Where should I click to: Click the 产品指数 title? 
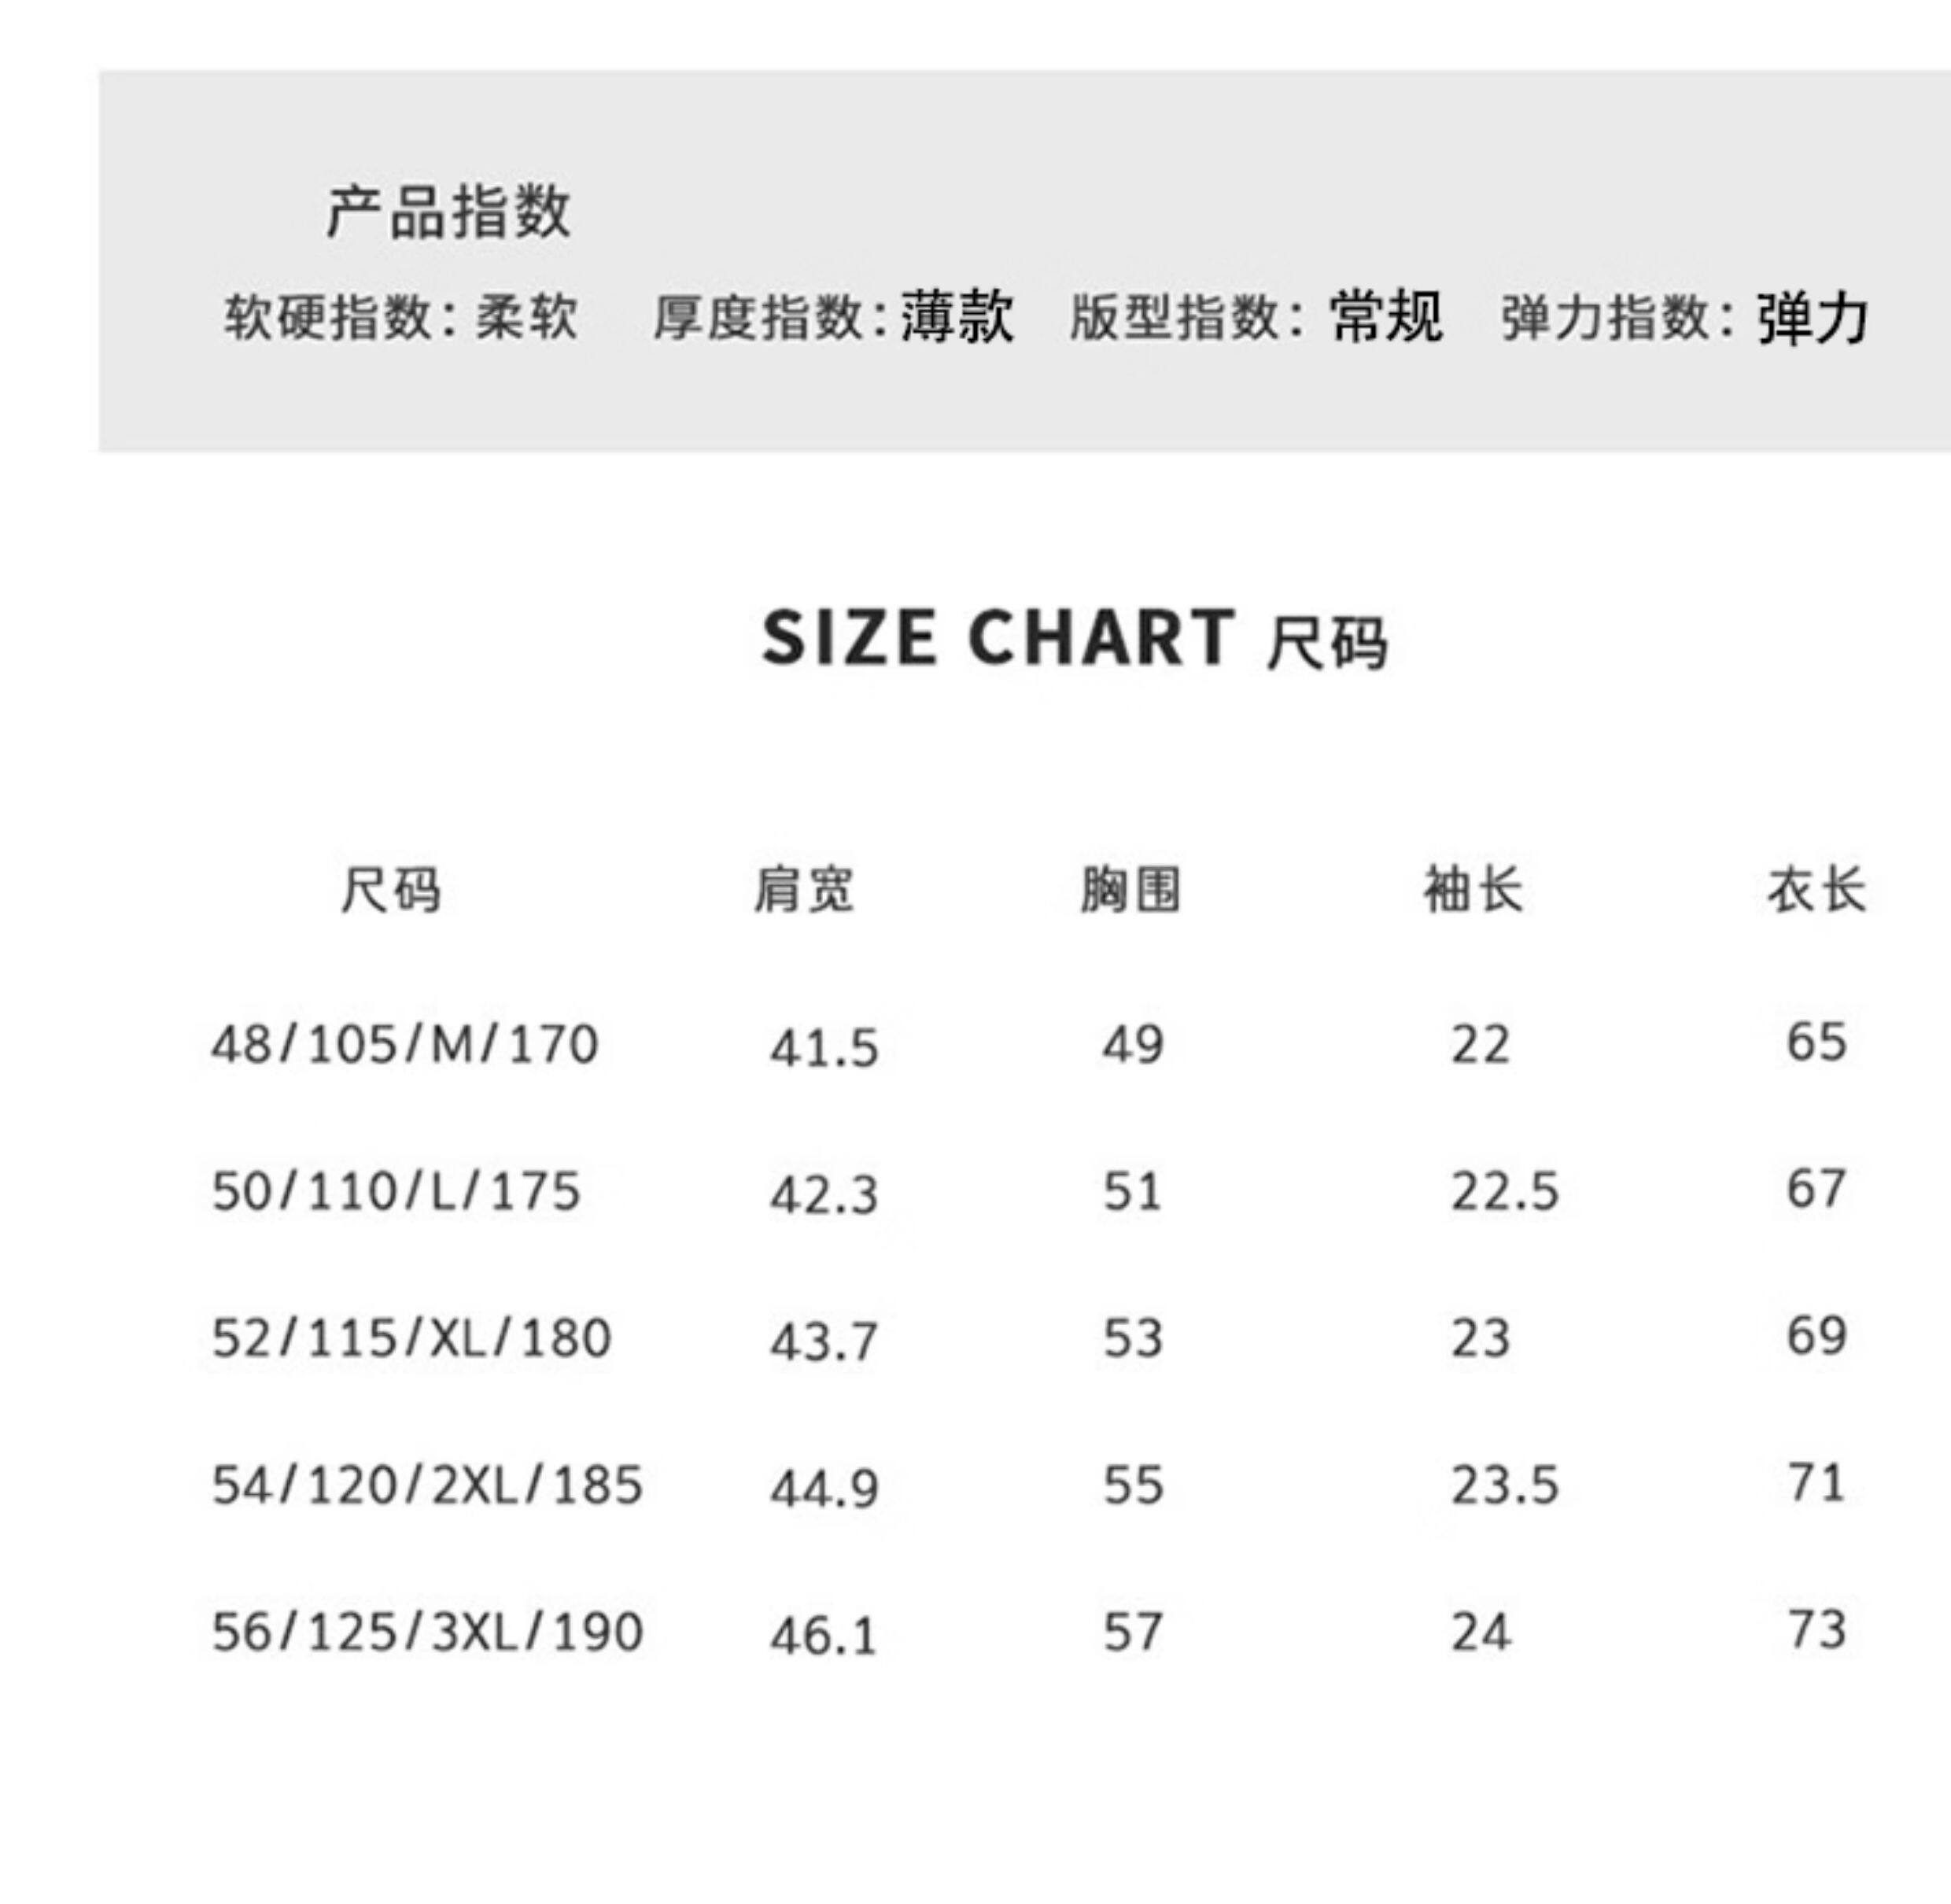click(448, 212)
